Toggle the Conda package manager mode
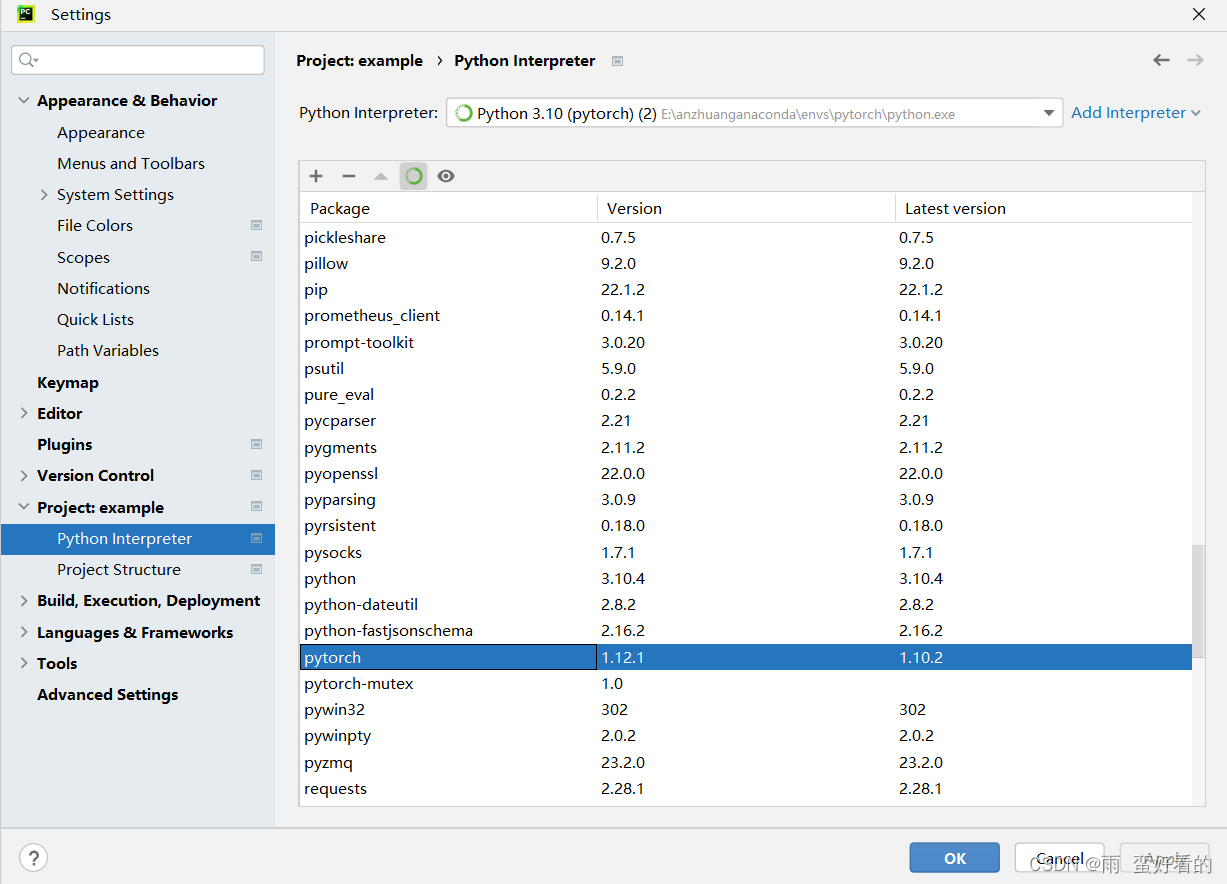1227x884 pixels. (413, 175)
